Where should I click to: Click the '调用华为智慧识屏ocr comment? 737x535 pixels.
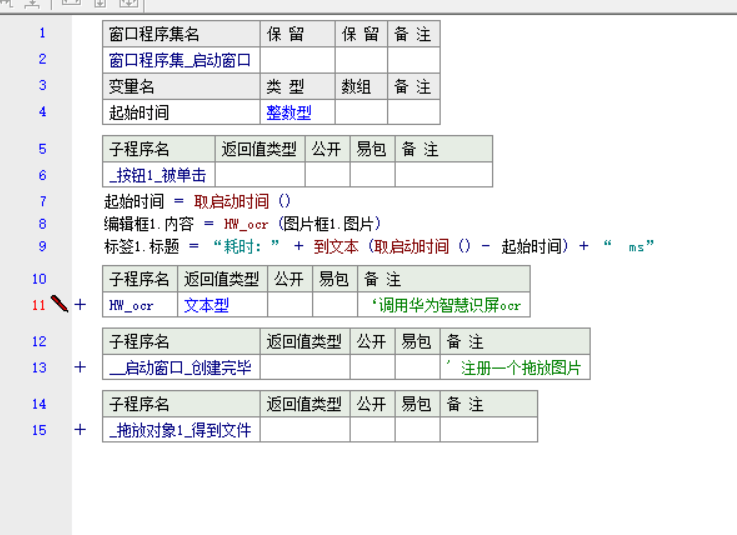pyautogui.click(x=447, y=306)
